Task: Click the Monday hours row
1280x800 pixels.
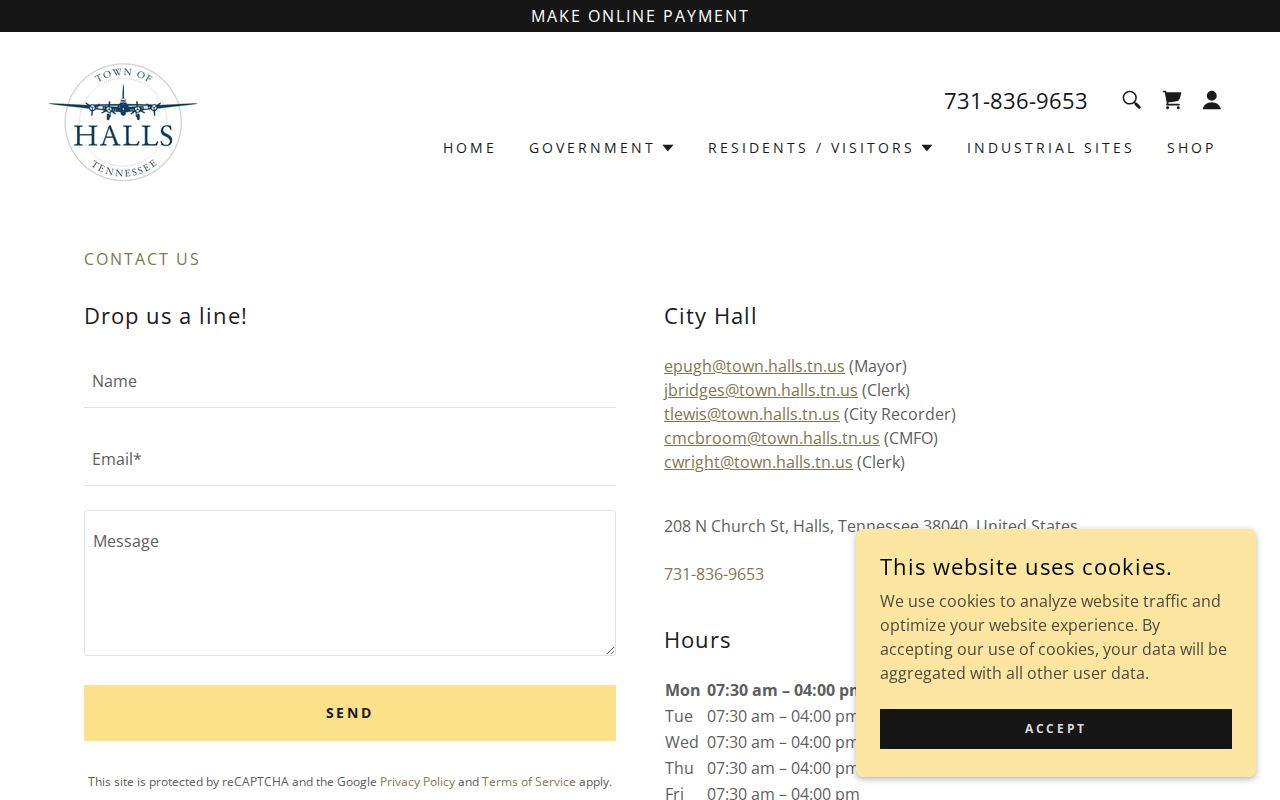Action: [x=761, y=690]
